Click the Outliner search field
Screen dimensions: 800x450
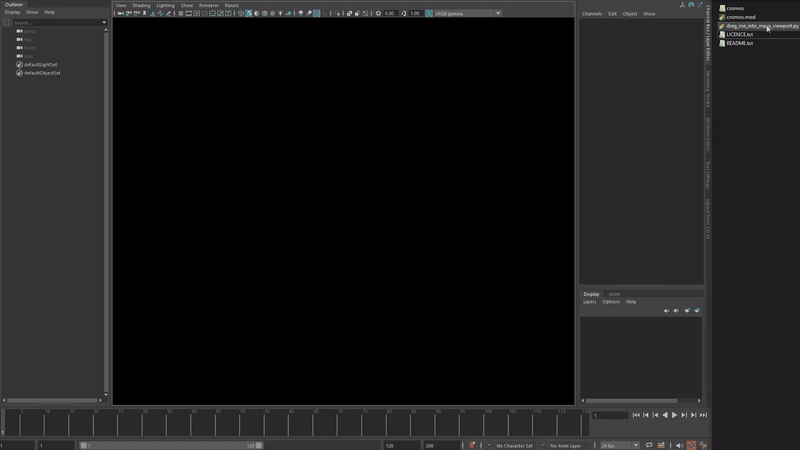[56, 22]
